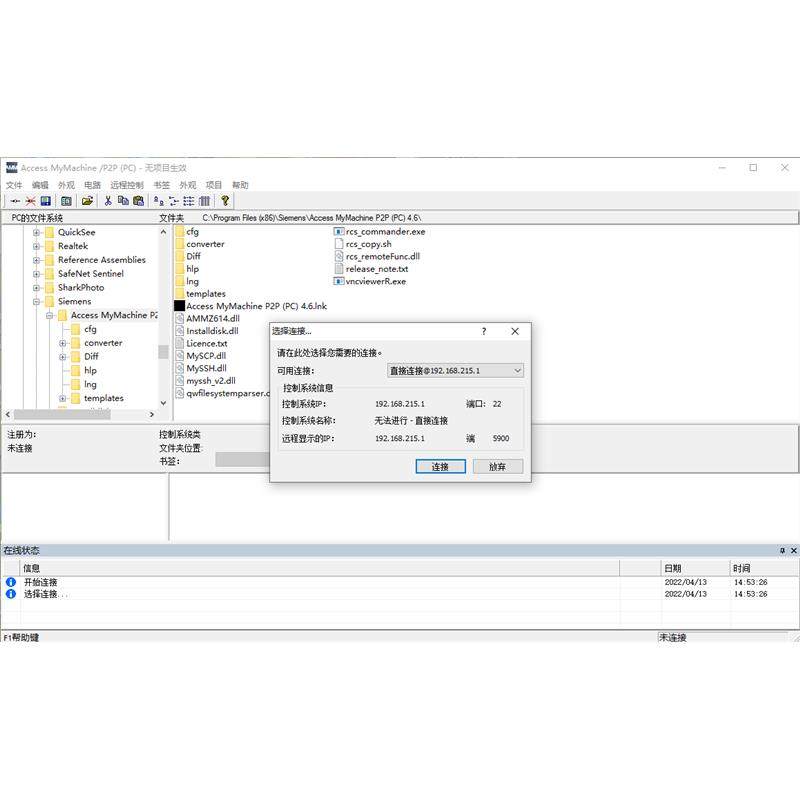Open the 远程控制 menu
Screen dimensions: 800x800
click(128, 185)
